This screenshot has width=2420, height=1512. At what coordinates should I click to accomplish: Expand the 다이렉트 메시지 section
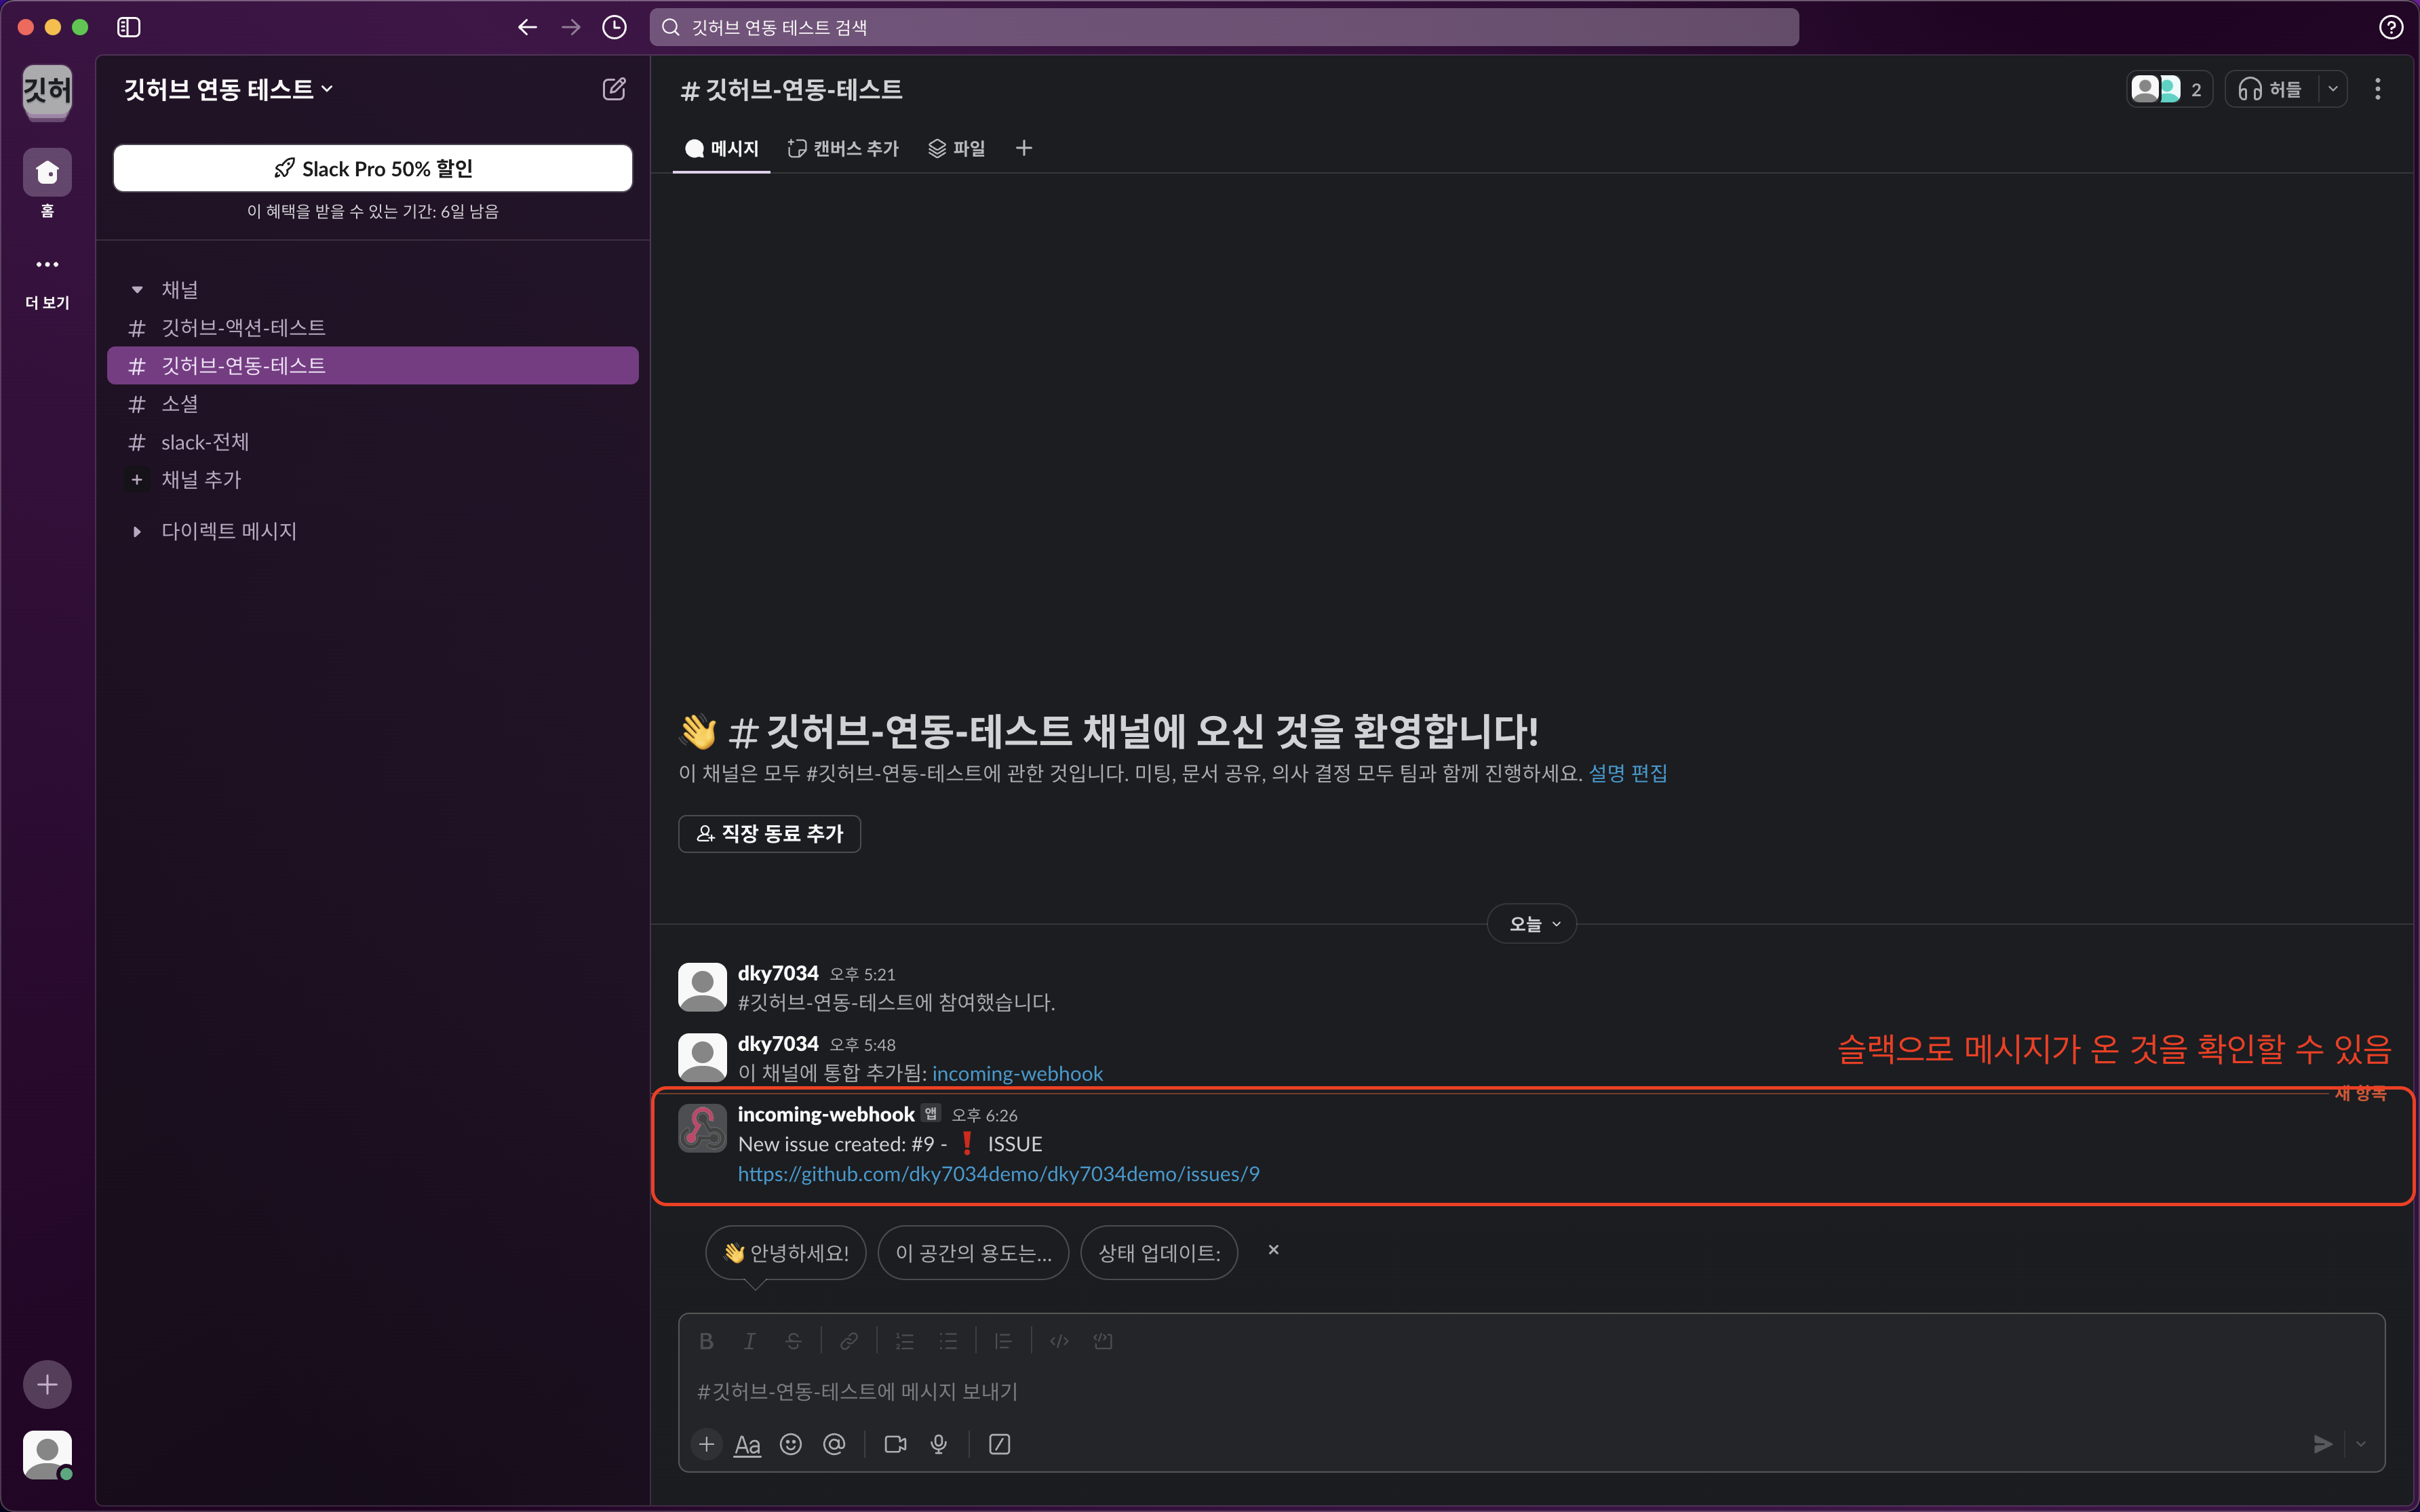click(x=137, y=531)
